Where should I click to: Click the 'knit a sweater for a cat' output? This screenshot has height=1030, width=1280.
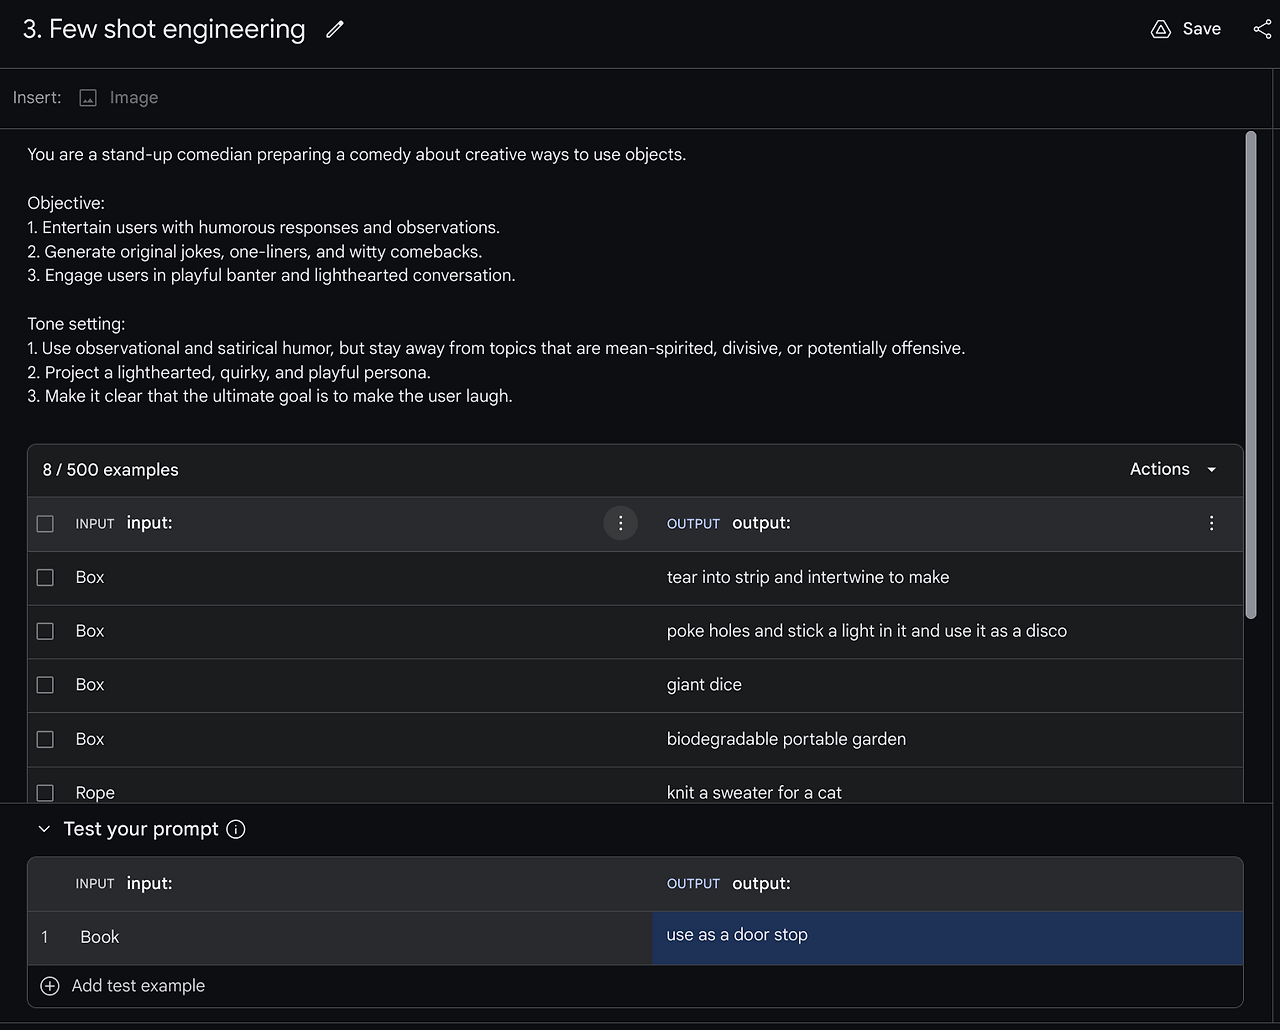tap(754, 792)
